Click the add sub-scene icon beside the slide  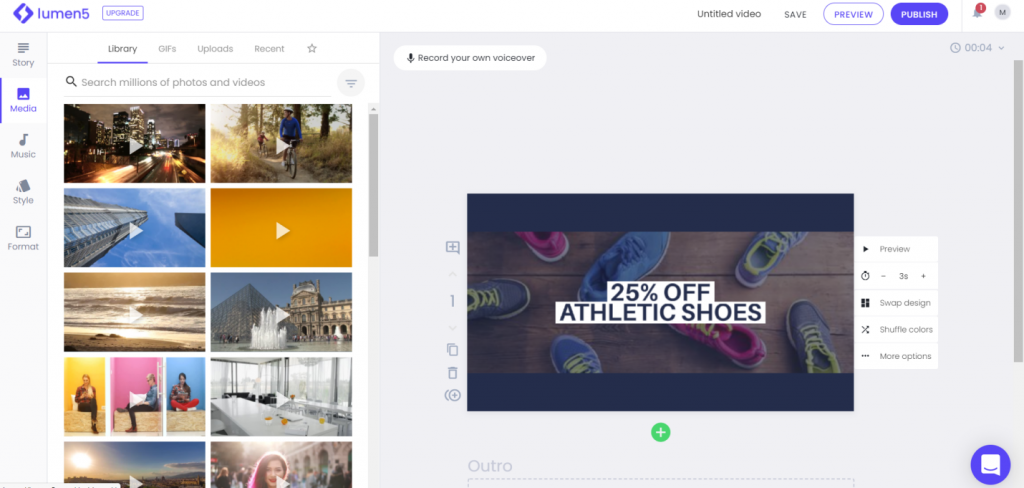click(x=453, y=247)
